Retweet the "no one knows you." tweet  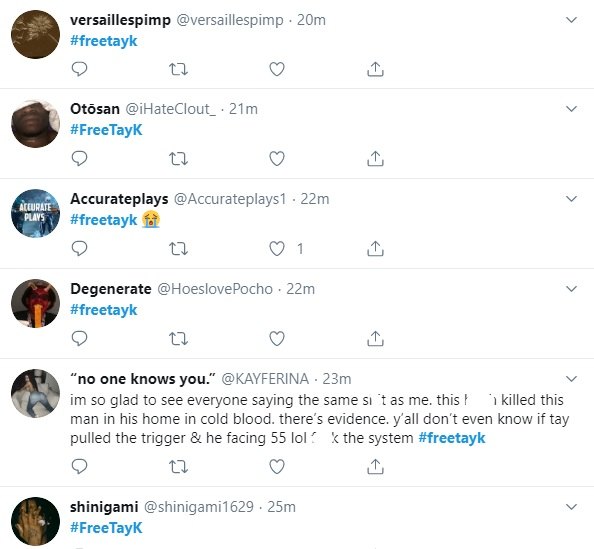(x=178, y=466)
